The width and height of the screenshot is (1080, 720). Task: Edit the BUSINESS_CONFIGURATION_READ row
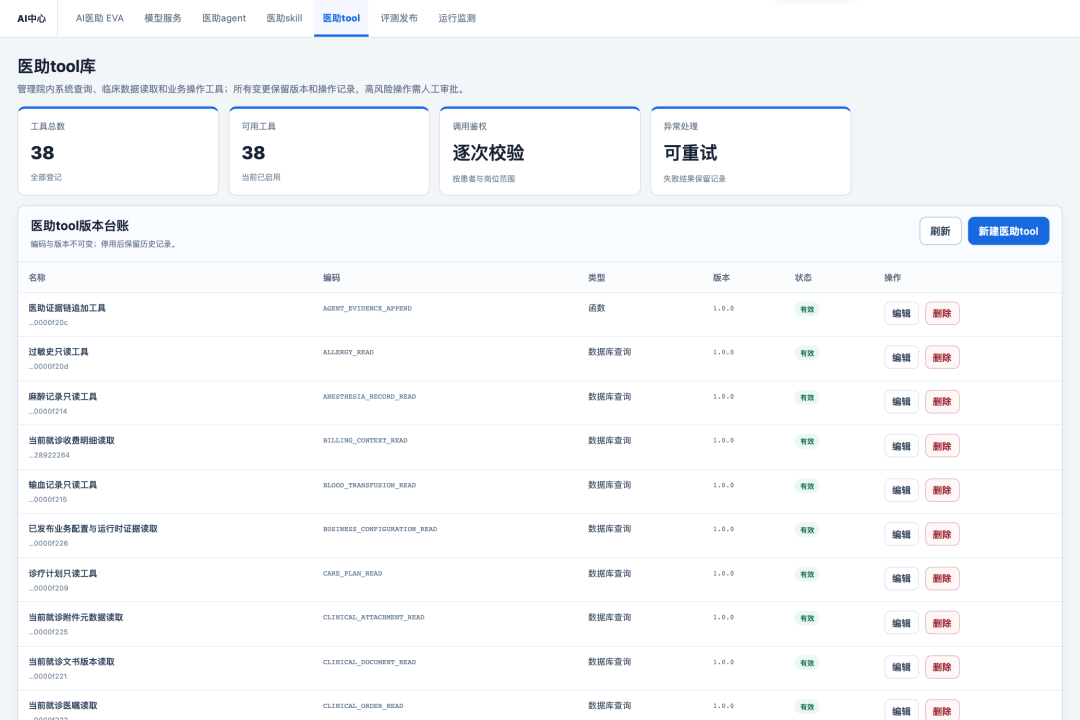tap(901, 534)
